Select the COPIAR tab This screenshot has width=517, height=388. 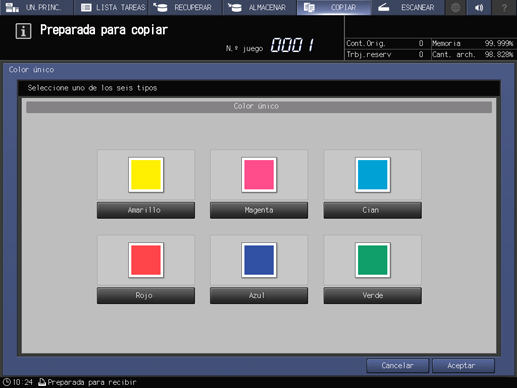(334, 7)
